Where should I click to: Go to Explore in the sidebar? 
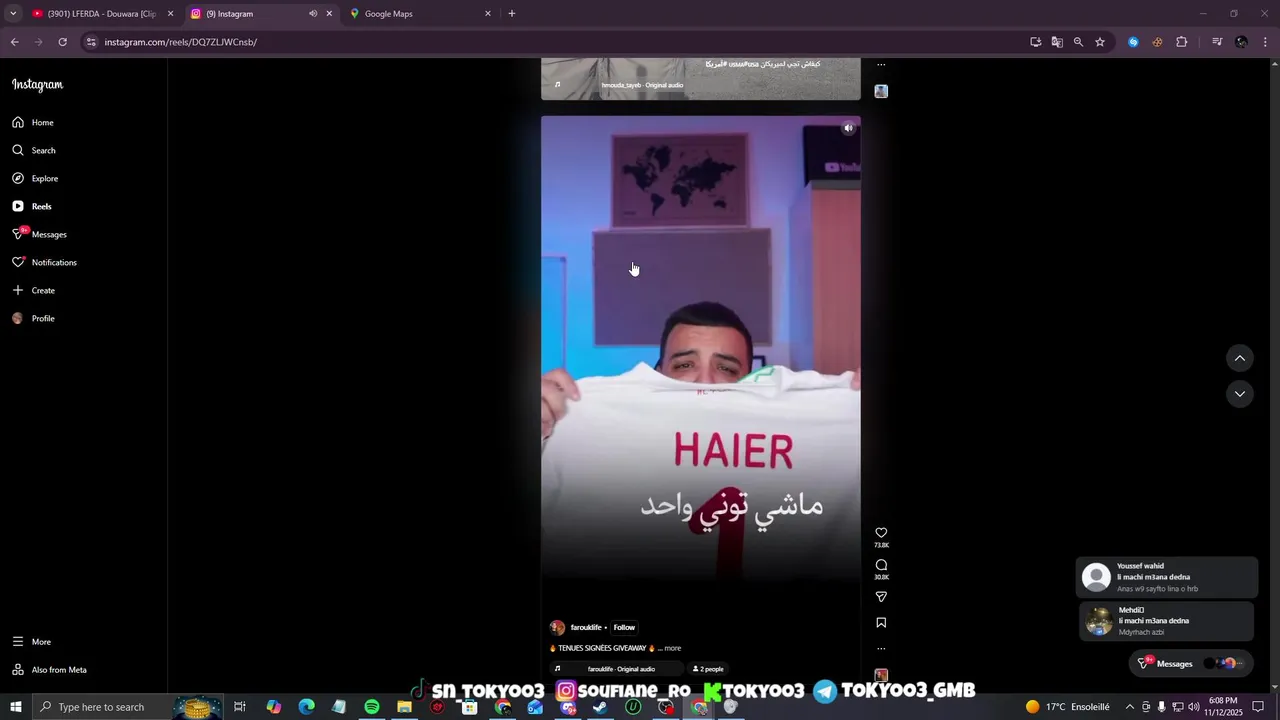tap(35, 178)
